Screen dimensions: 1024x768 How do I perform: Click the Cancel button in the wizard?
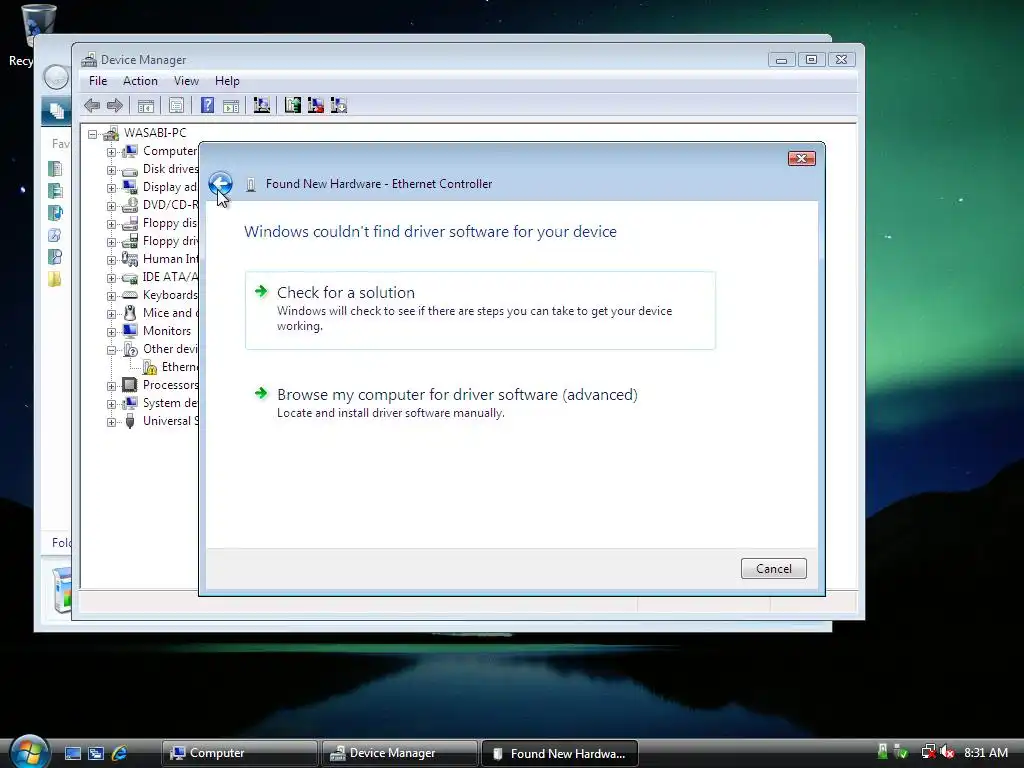[774, 568]
